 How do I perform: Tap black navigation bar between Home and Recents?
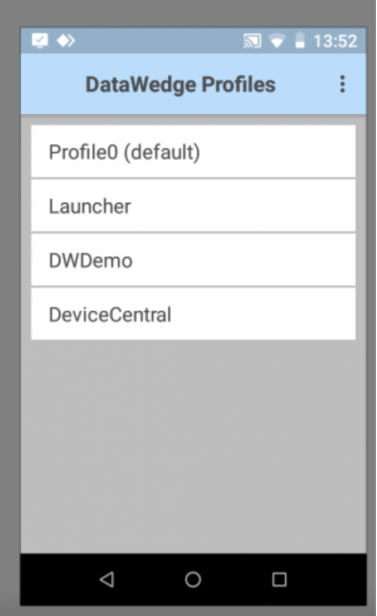236,579
